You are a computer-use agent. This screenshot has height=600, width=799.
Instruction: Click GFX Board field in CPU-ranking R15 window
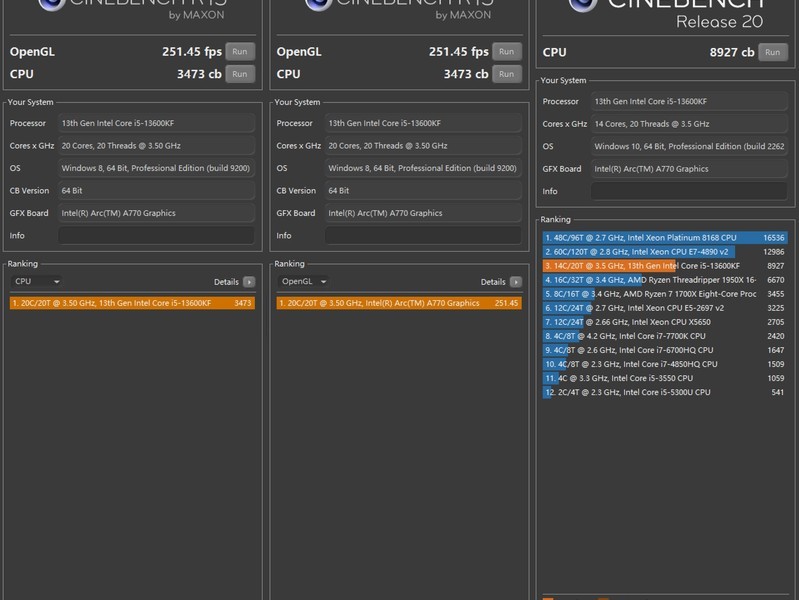click(156, 213)
